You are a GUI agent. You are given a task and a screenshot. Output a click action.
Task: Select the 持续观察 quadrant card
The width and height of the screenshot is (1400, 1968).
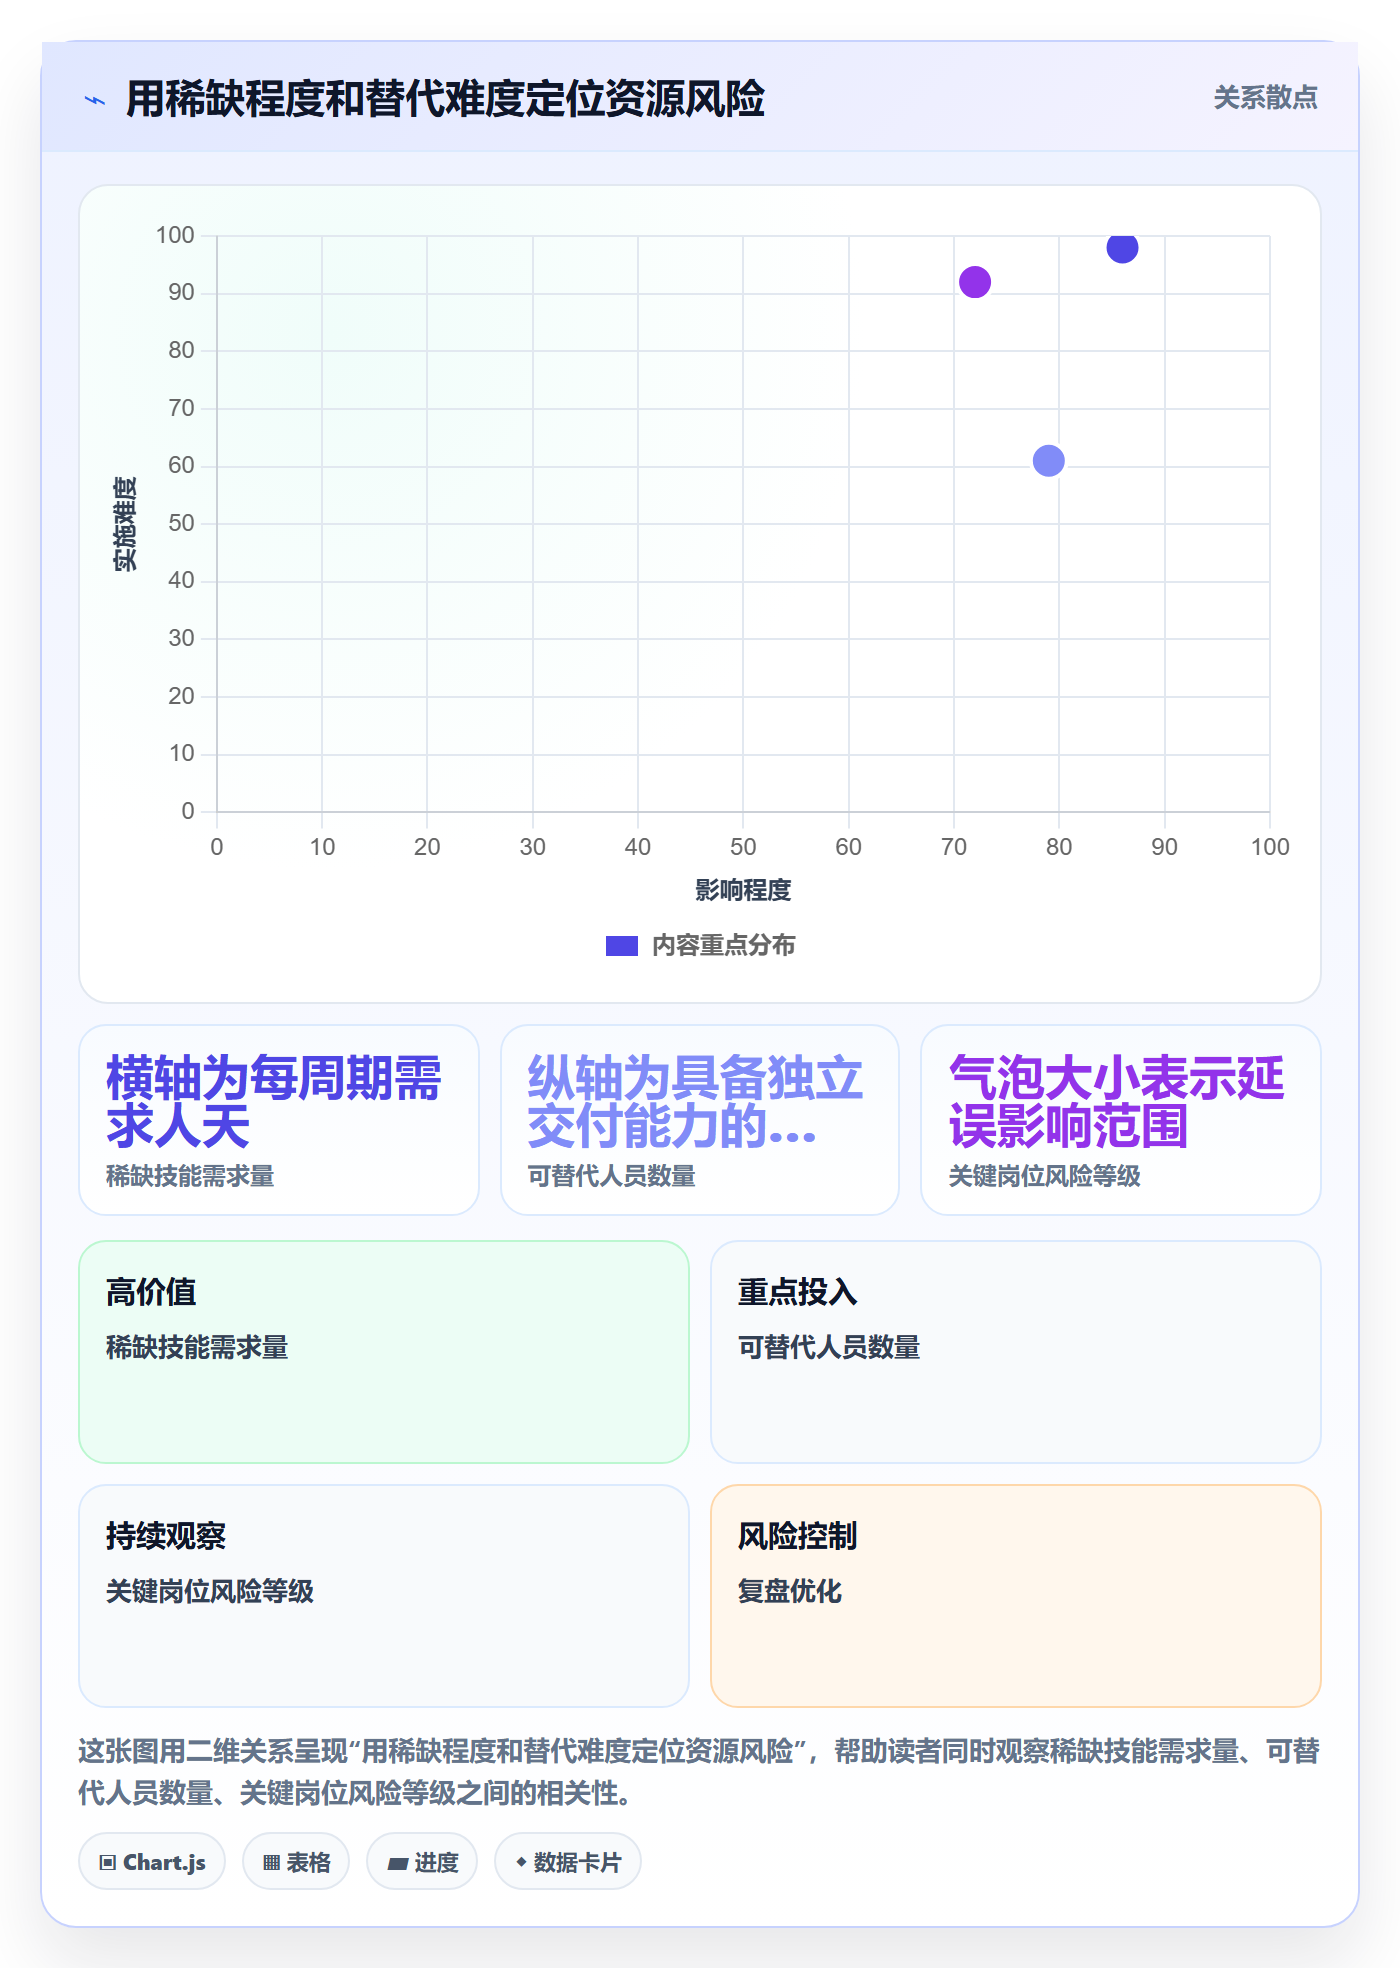point(384,1596)
